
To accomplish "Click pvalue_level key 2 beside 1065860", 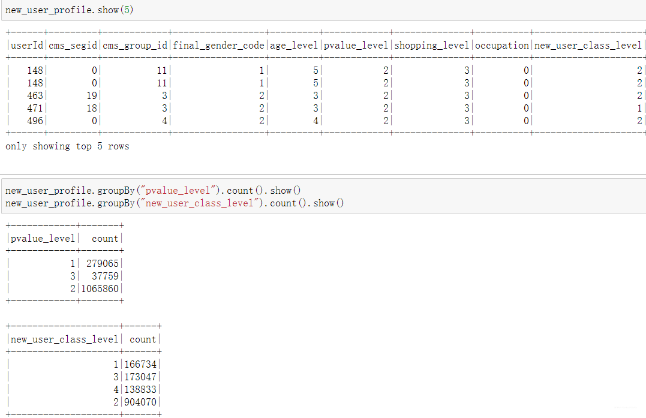I will (73, 289).
